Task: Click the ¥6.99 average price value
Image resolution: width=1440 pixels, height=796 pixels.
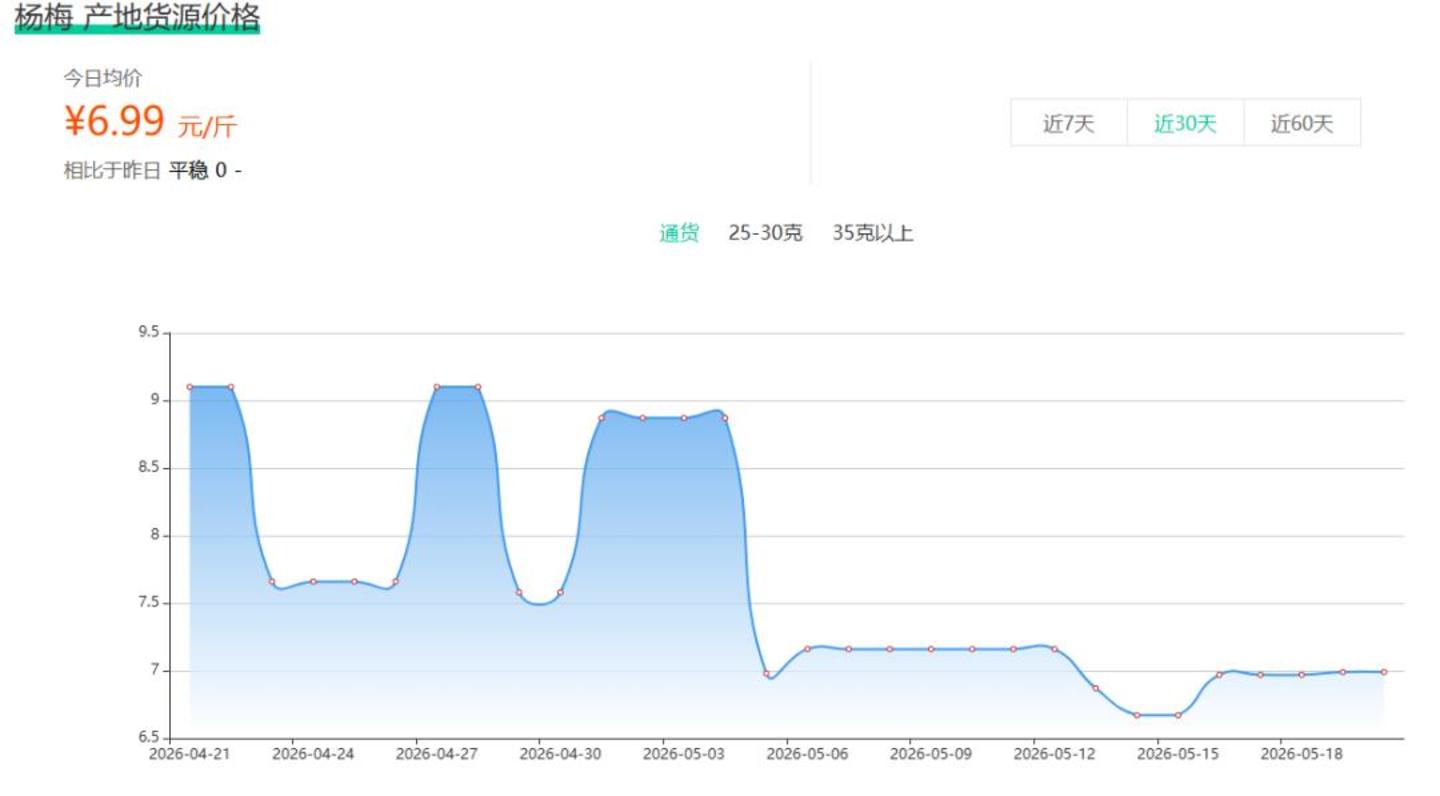Action: pos(114,122)
